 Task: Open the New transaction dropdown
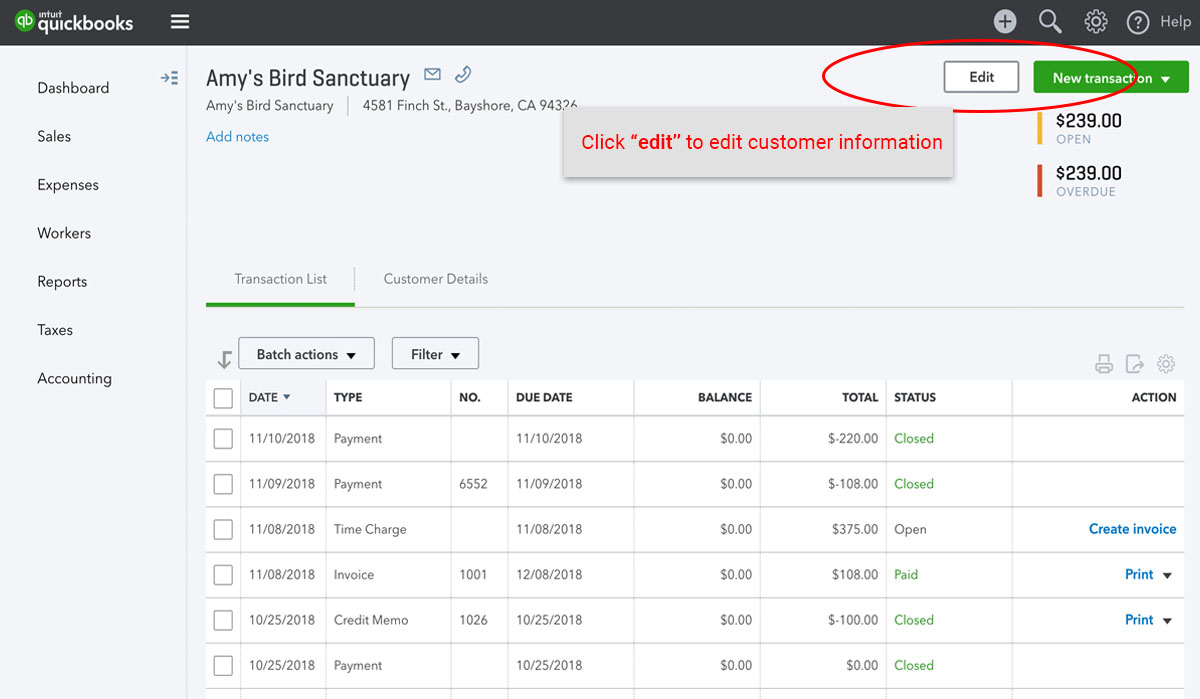tap(1110, 78)
